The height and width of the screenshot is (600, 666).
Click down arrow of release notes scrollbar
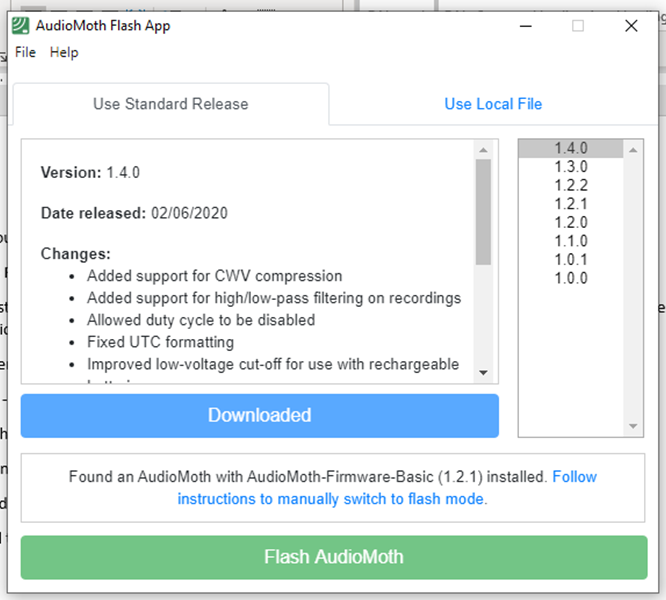(483, 373)
